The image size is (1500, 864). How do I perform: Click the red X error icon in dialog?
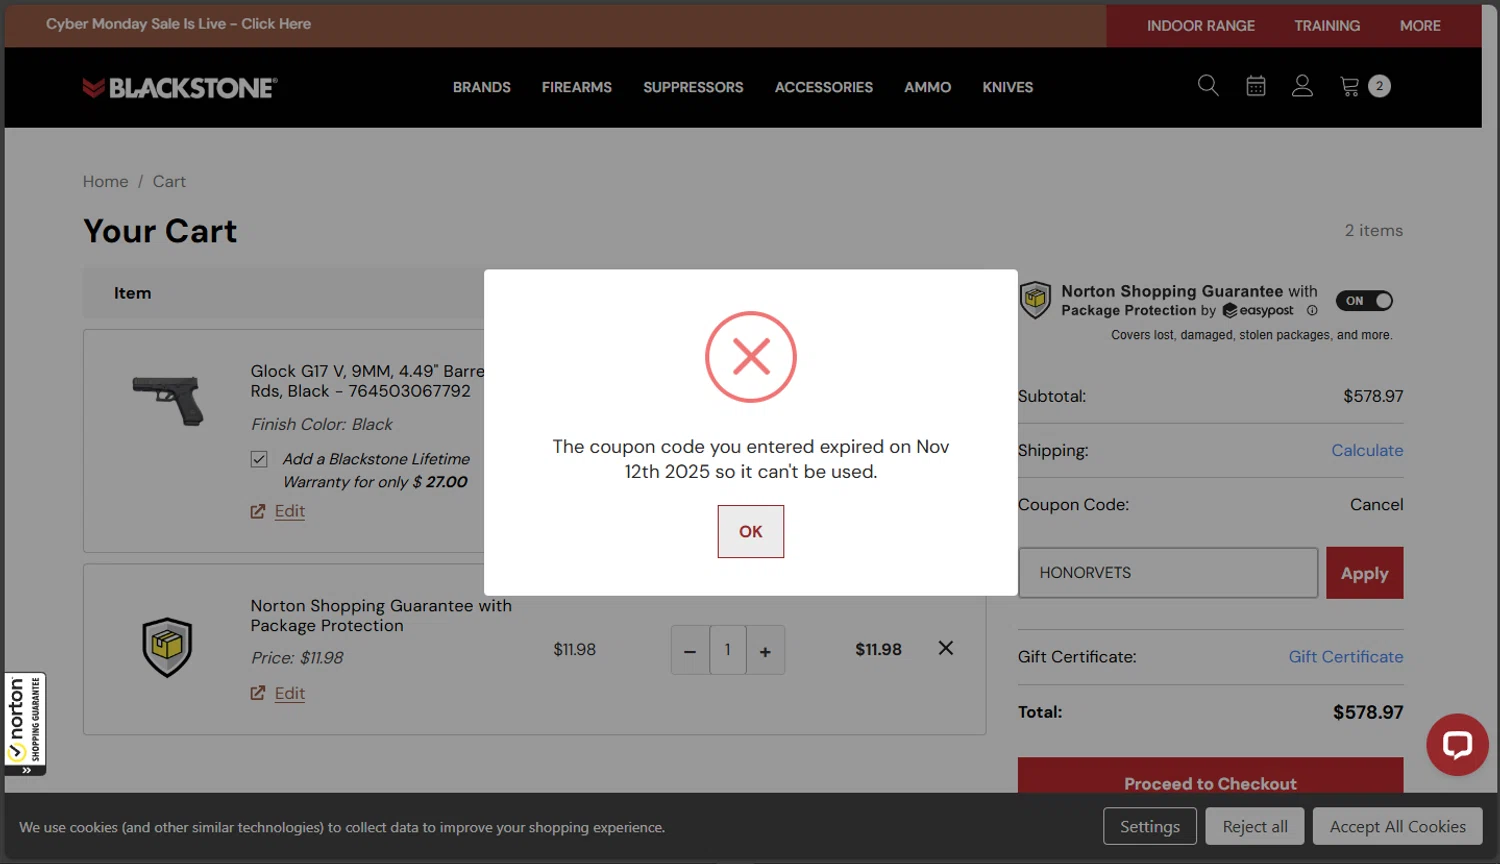pyautogui.click(x=751, y=357)
